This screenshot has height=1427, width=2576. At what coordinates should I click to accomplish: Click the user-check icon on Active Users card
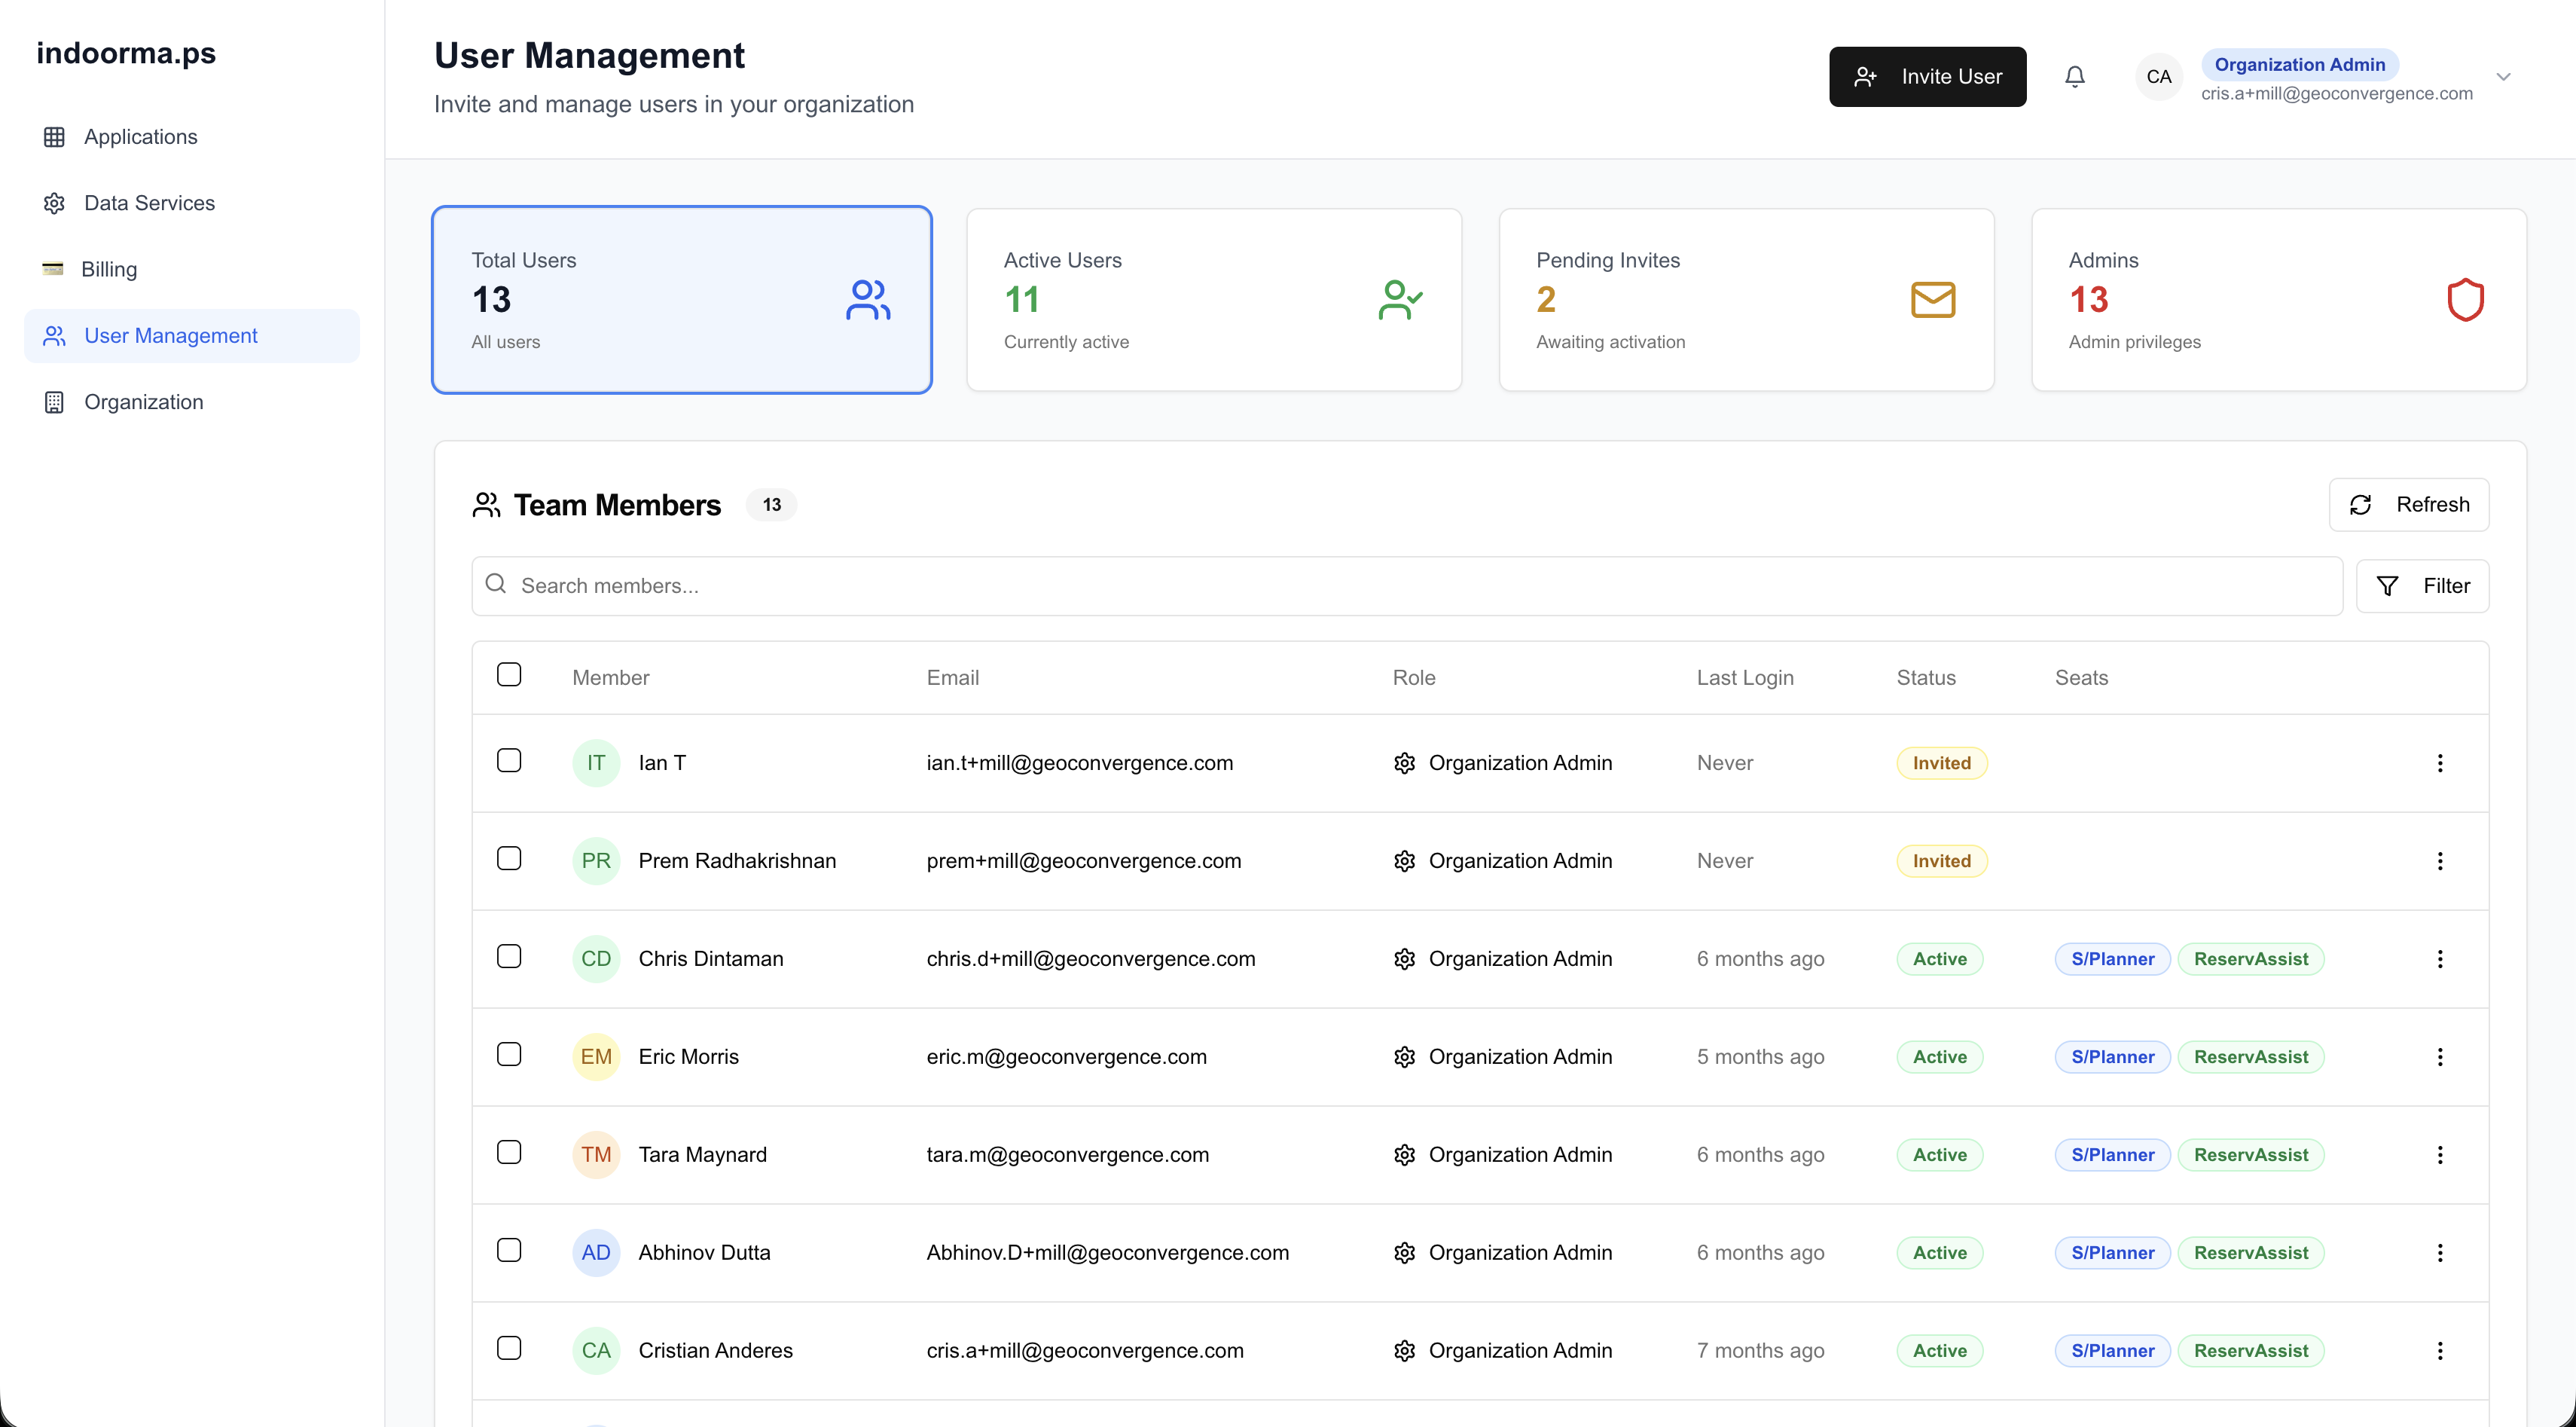pyautogui.click(x=1400, y=300)
